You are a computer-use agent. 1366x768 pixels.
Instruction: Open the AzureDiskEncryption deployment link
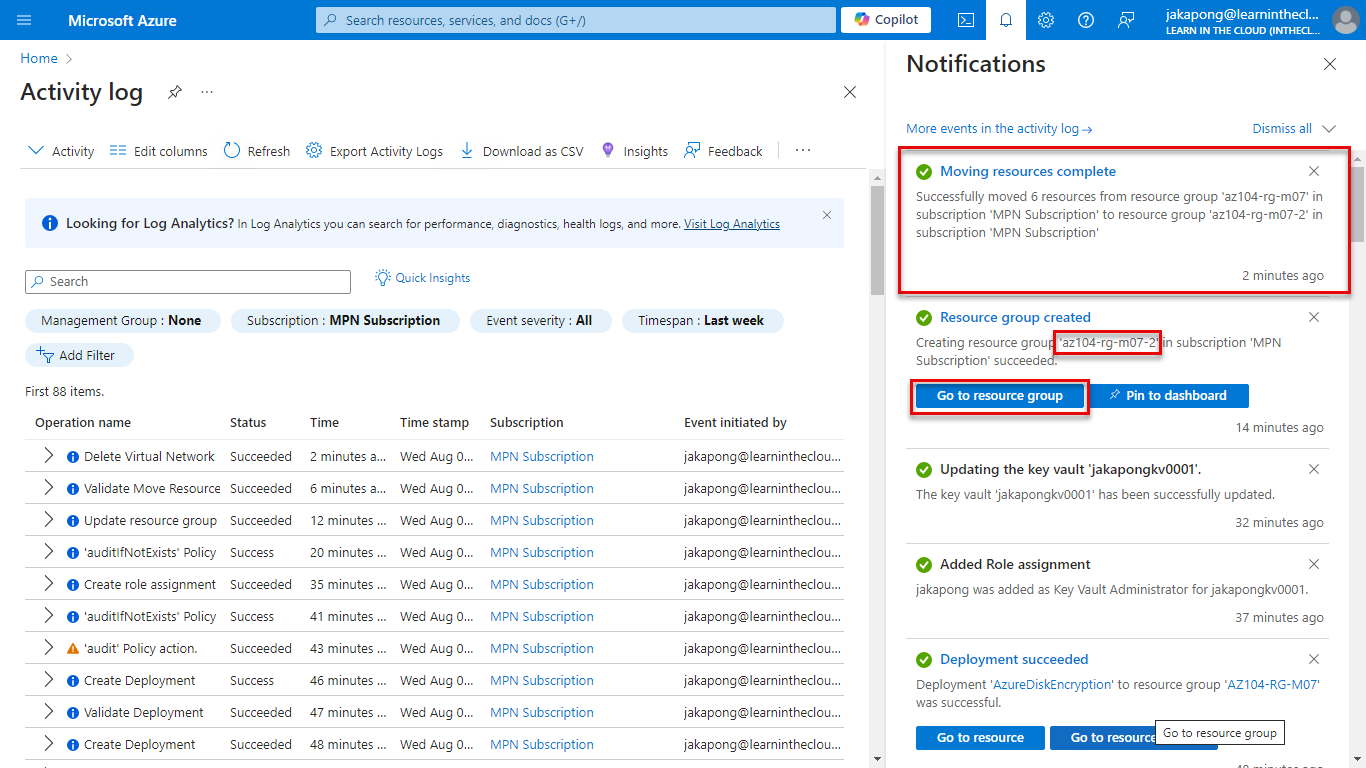[x=1051, y=685]
